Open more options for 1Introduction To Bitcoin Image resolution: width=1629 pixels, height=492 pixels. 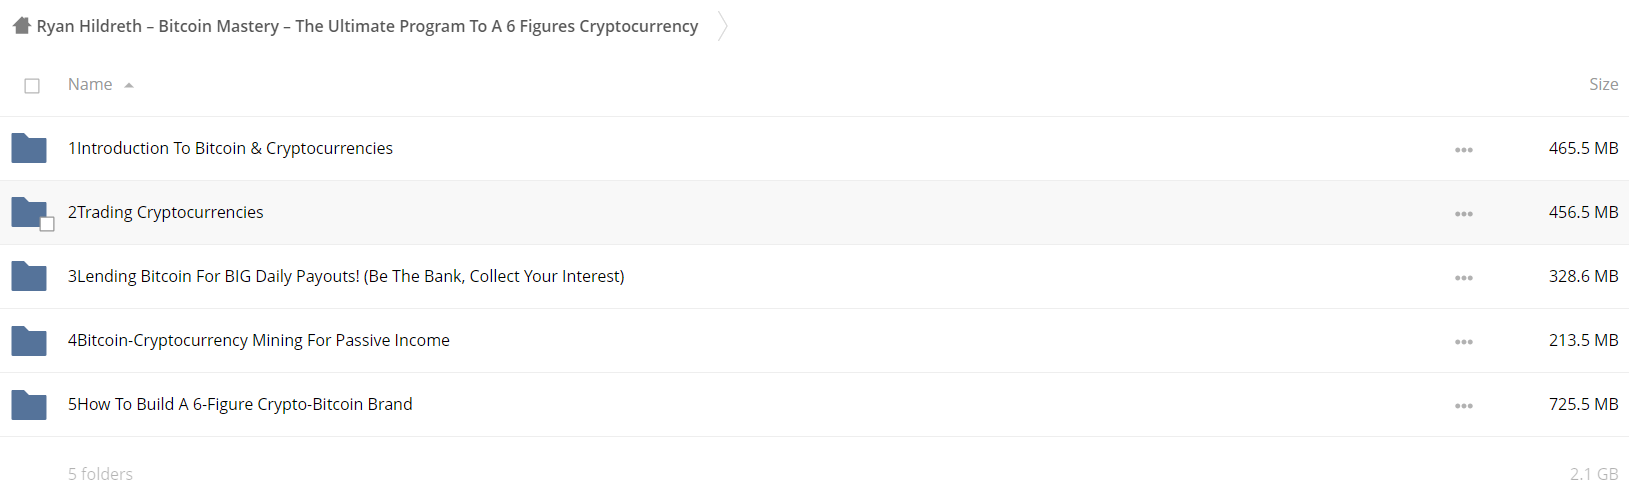click(1464, 150)
